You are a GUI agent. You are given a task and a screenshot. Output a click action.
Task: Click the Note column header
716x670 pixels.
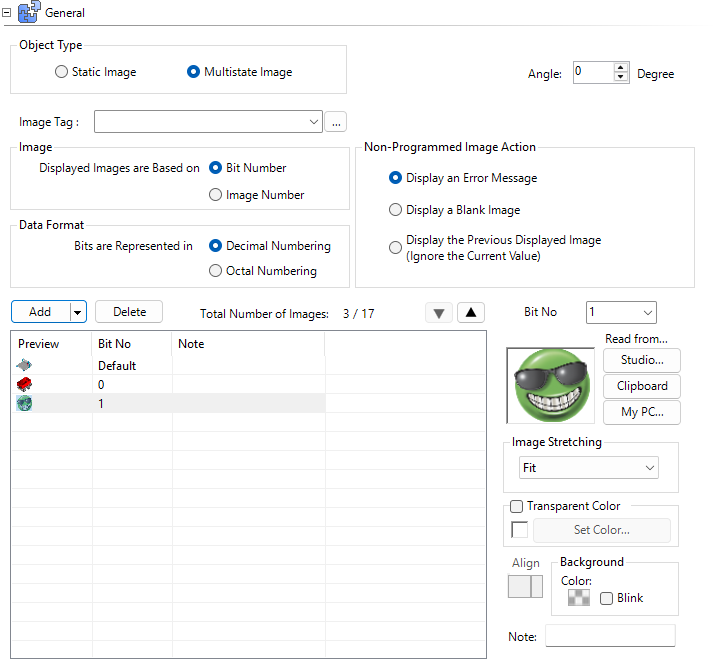pyautogui.click(x=248, y=344)
